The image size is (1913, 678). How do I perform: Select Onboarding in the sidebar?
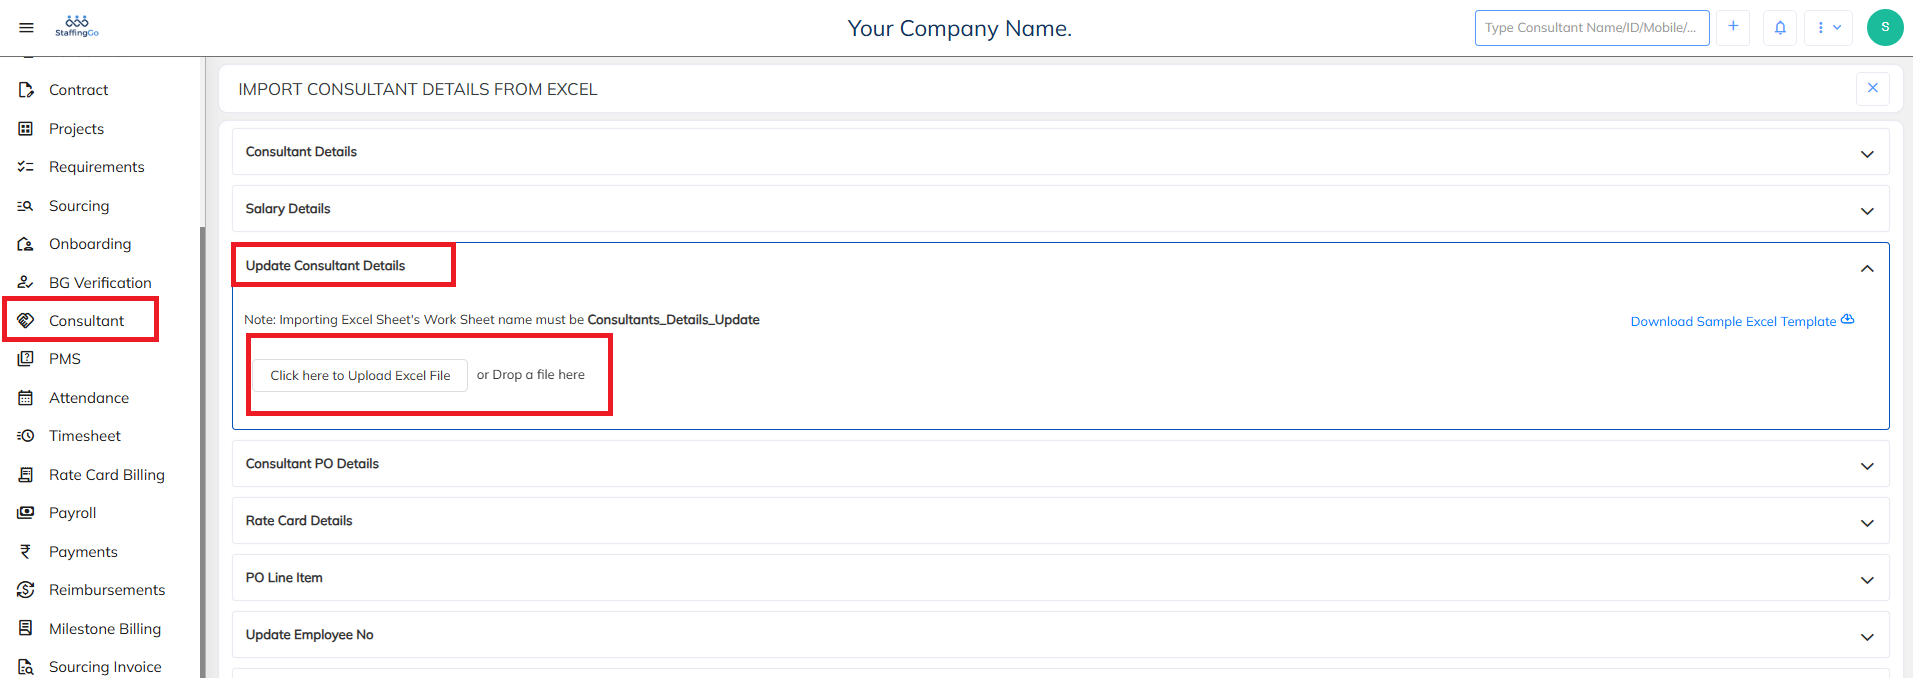point(89,244)
